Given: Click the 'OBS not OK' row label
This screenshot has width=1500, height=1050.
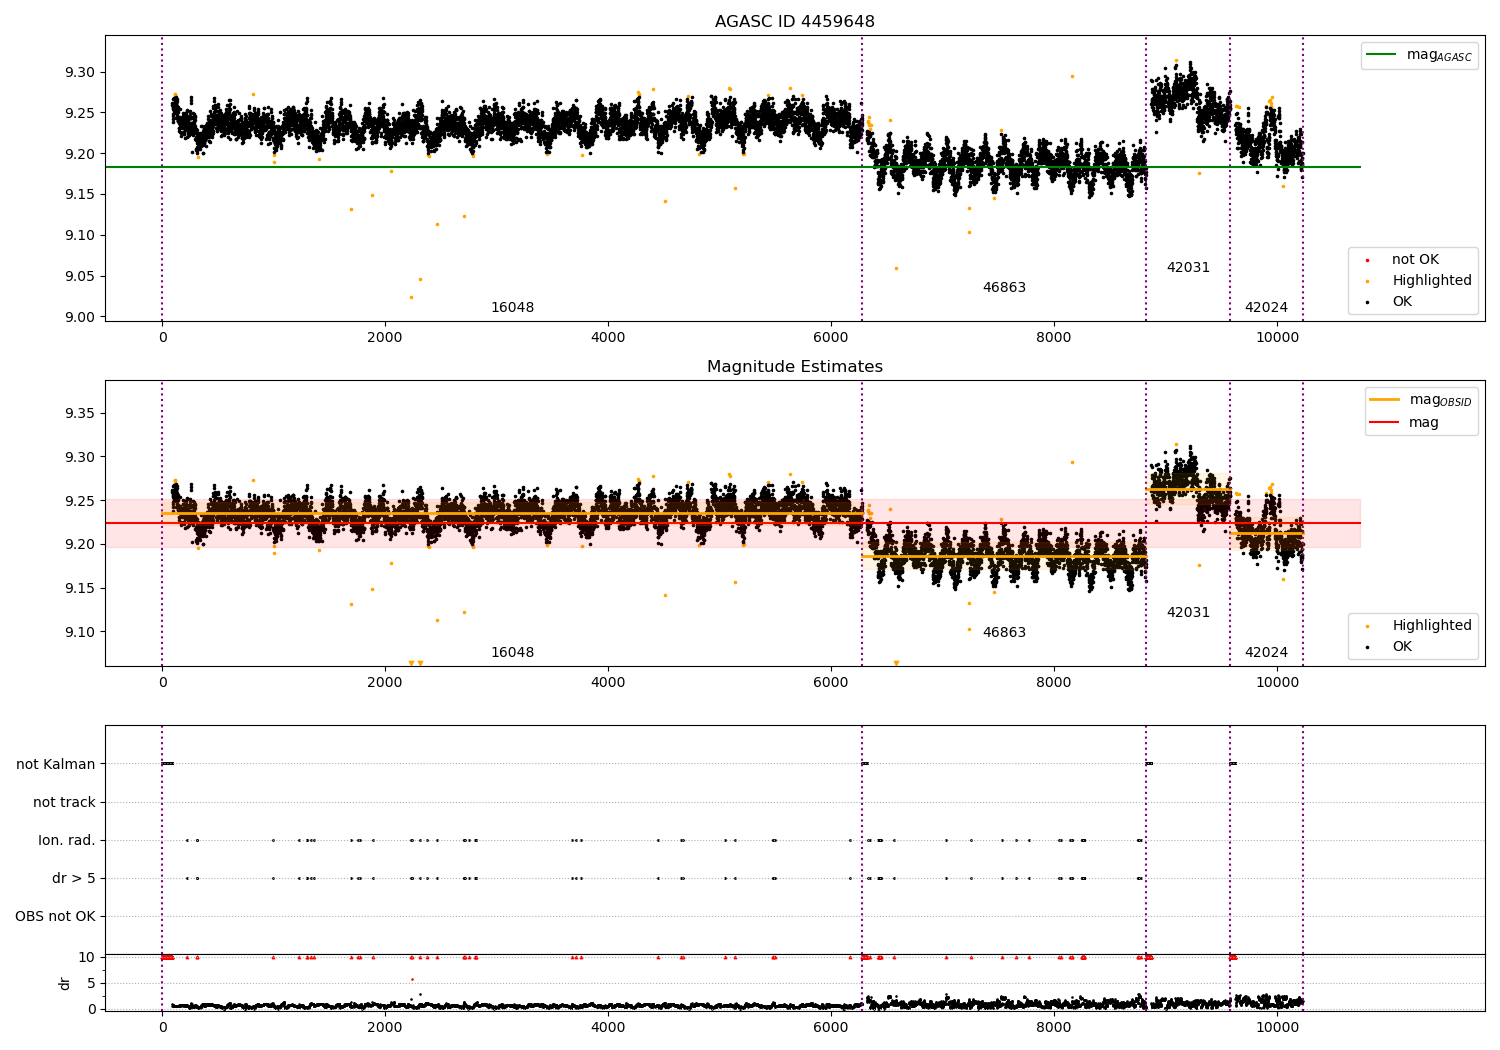Looking at the screenshot, I should point(56,917).
